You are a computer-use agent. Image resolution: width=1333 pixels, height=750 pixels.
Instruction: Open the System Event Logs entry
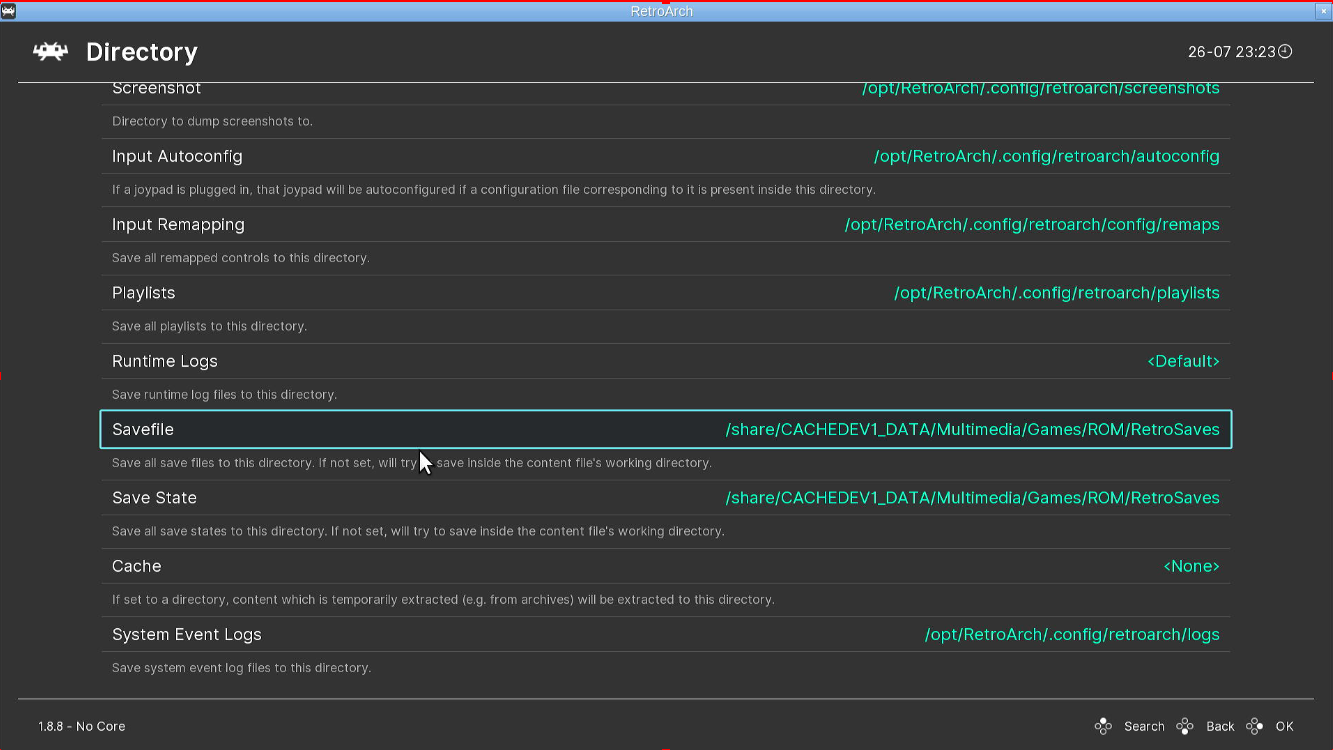(666, 634)
